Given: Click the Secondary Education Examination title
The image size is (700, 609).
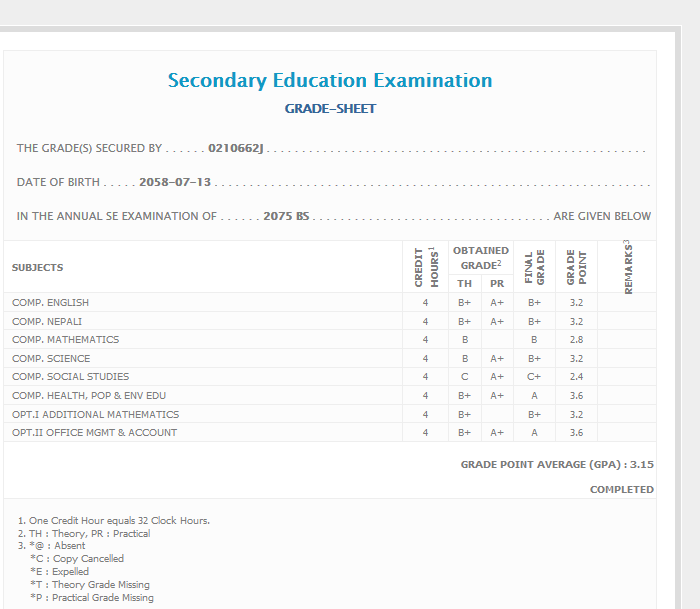Looking at the screenshot, I should tap(330, 81).
